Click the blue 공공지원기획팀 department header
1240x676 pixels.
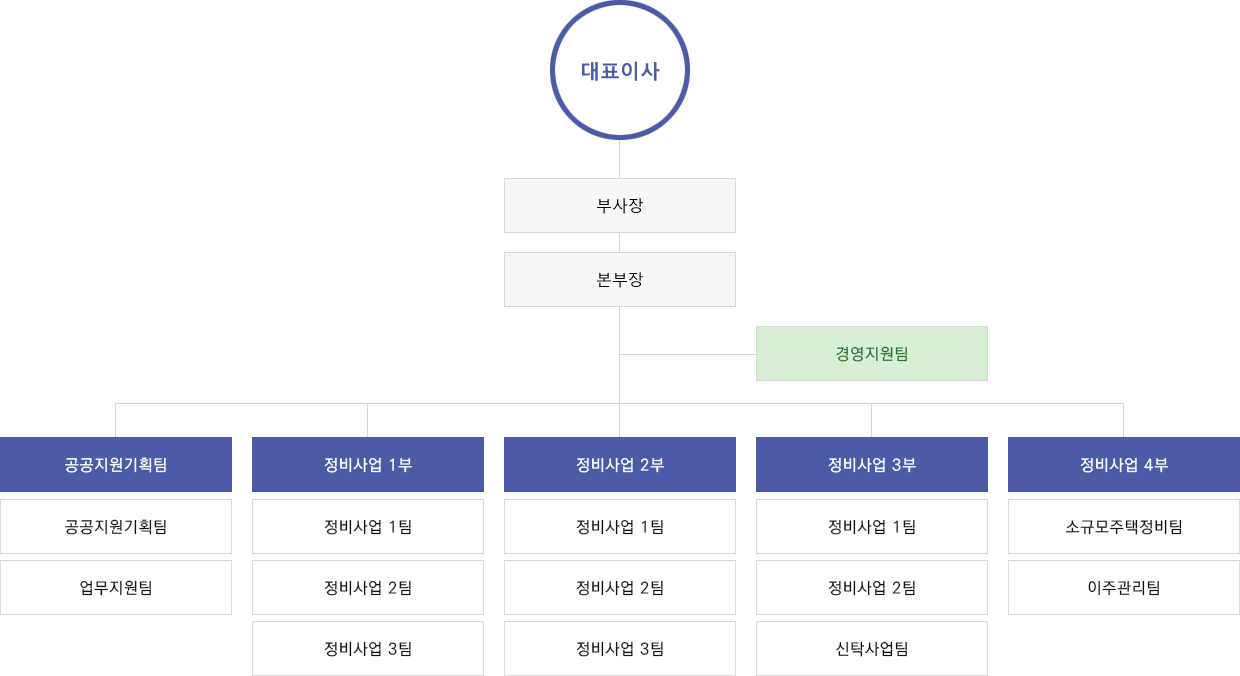[x=116, y=464]
